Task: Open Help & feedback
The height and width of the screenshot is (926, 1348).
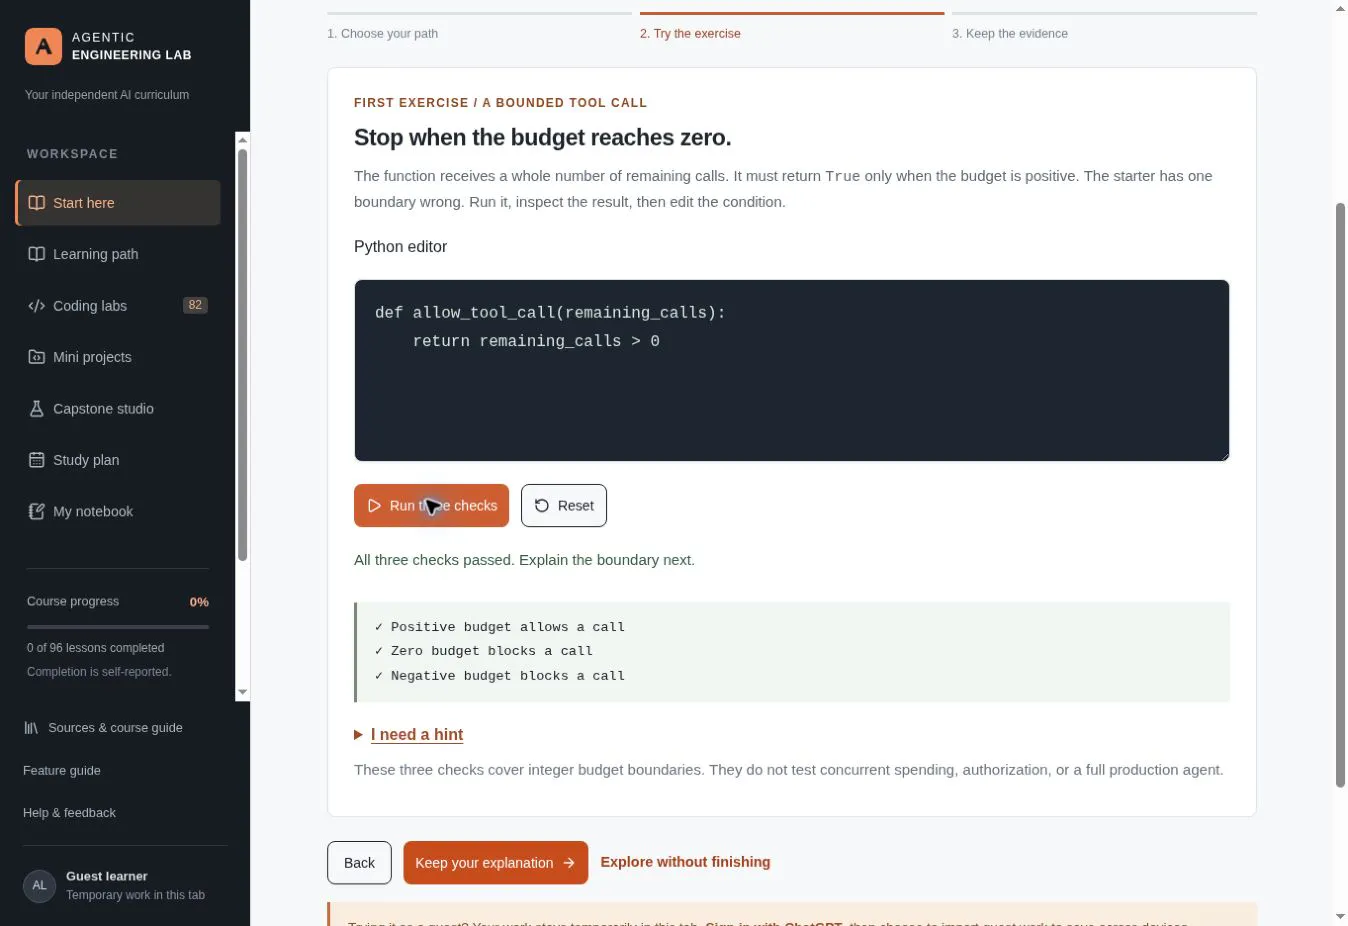Action: (x=70, y=813)
